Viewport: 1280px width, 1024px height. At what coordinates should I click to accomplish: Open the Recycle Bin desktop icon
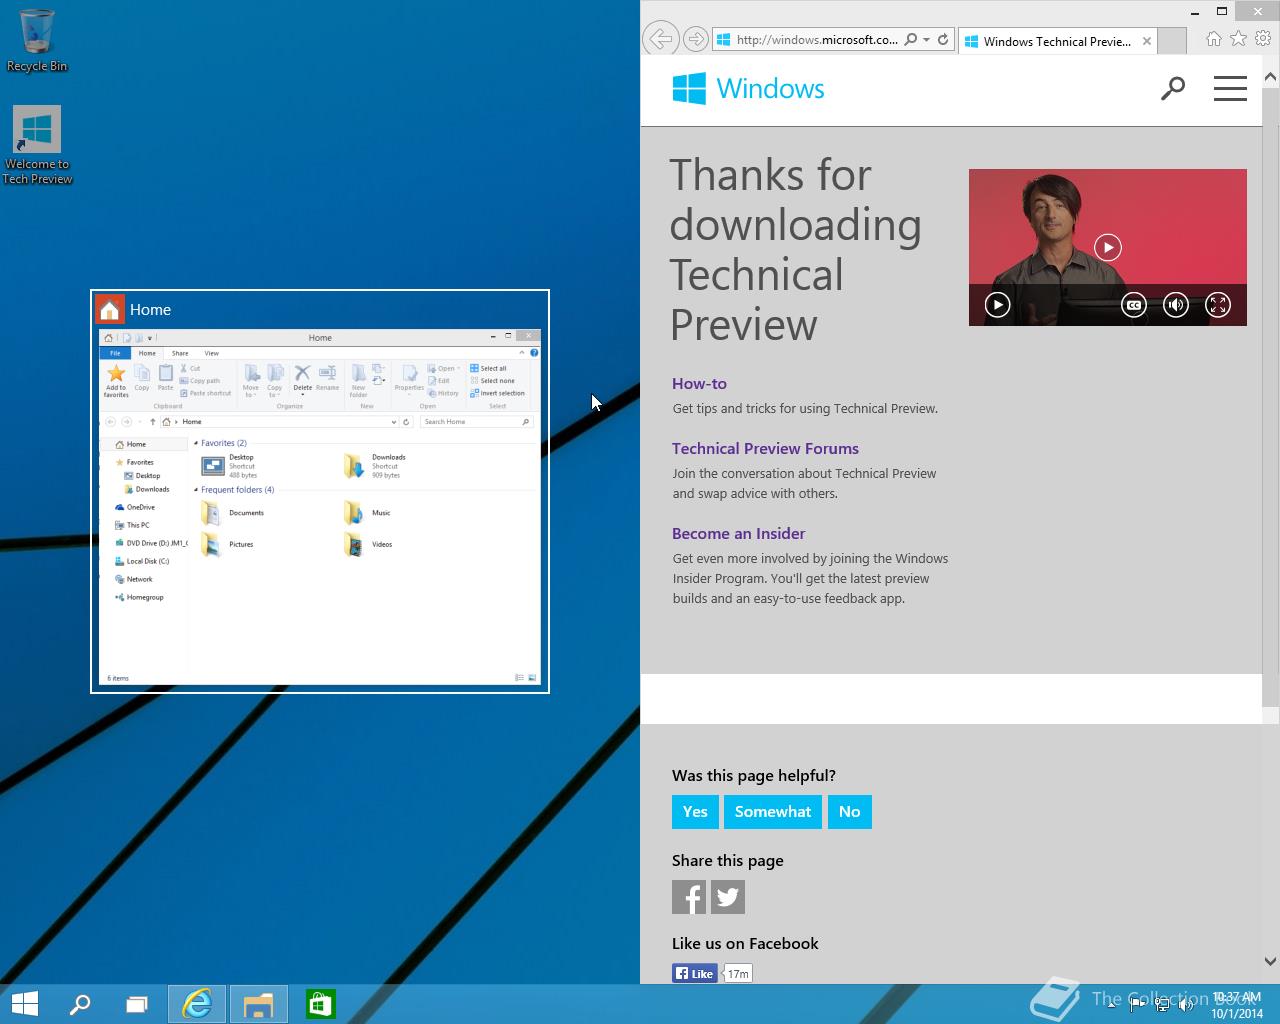coord(37,40)
